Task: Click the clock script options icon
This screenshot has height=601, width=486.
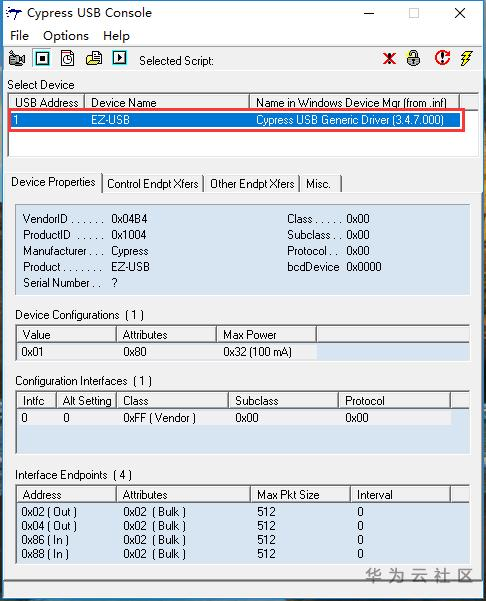Action: pos(68,59)
